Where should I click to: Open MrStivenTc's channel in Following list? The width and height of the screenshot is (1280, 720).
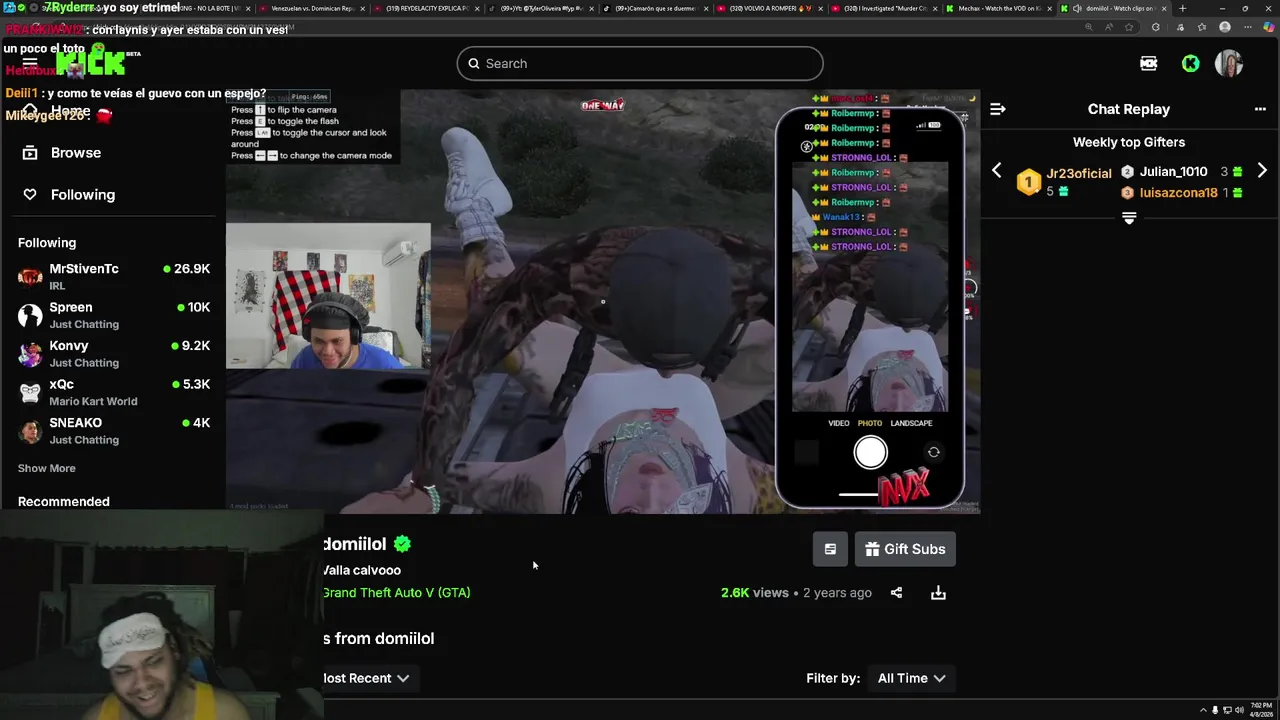tap(113, 277)
